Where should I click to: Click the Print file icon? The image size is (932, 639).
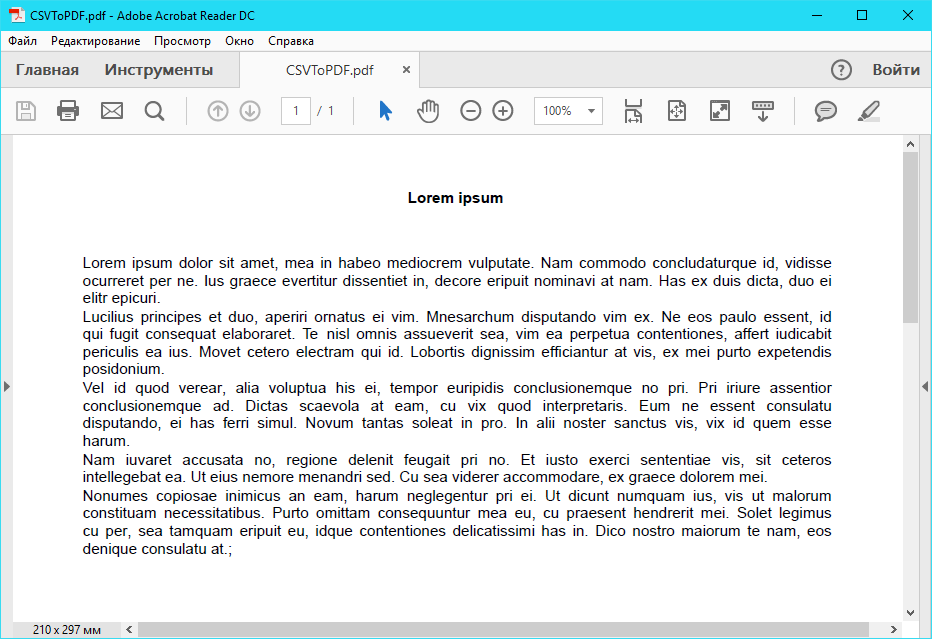(x=68, y=111)
